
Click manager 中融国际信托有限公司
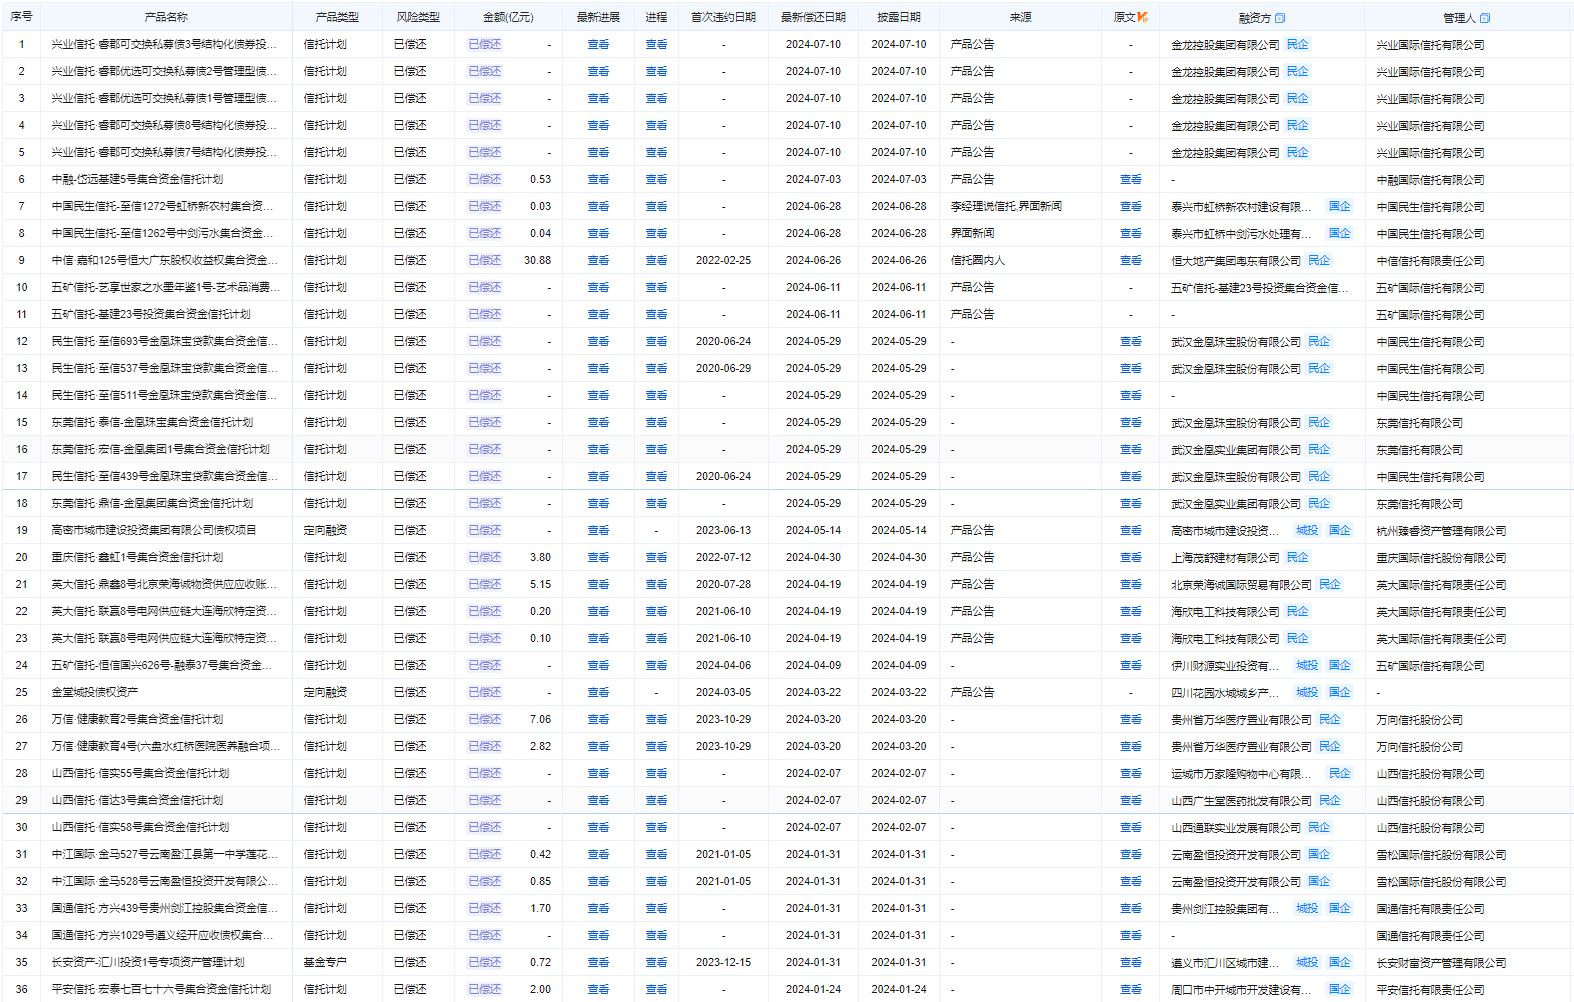[1430, 180]
